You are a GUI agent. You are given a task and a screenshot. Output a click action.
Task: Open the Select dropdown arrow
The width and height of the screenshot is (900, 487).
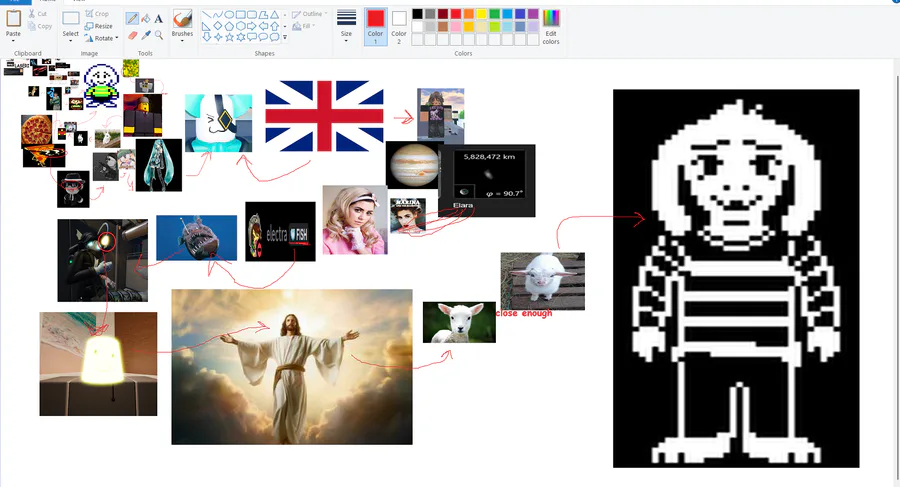71,41
